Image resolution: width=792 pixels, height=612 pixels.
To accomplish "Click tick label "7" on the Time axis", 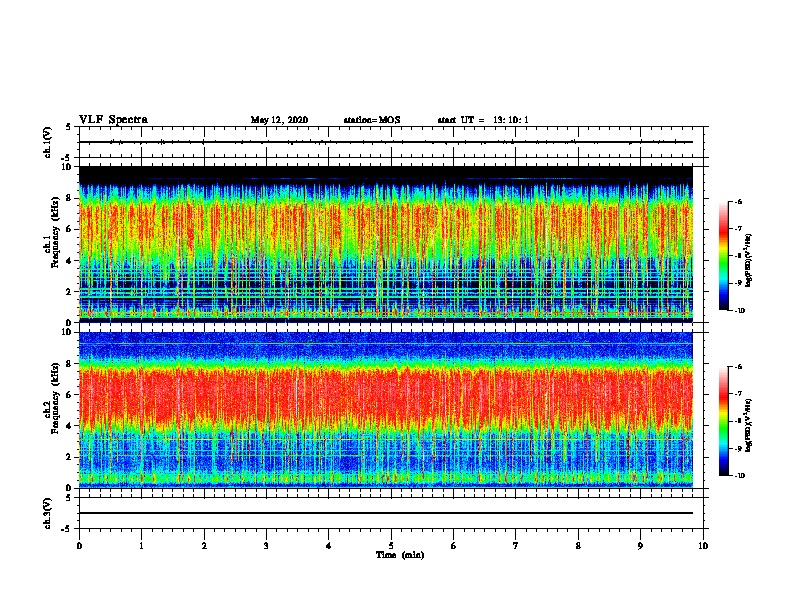I will pyautogui.click(x=516, y=546).
